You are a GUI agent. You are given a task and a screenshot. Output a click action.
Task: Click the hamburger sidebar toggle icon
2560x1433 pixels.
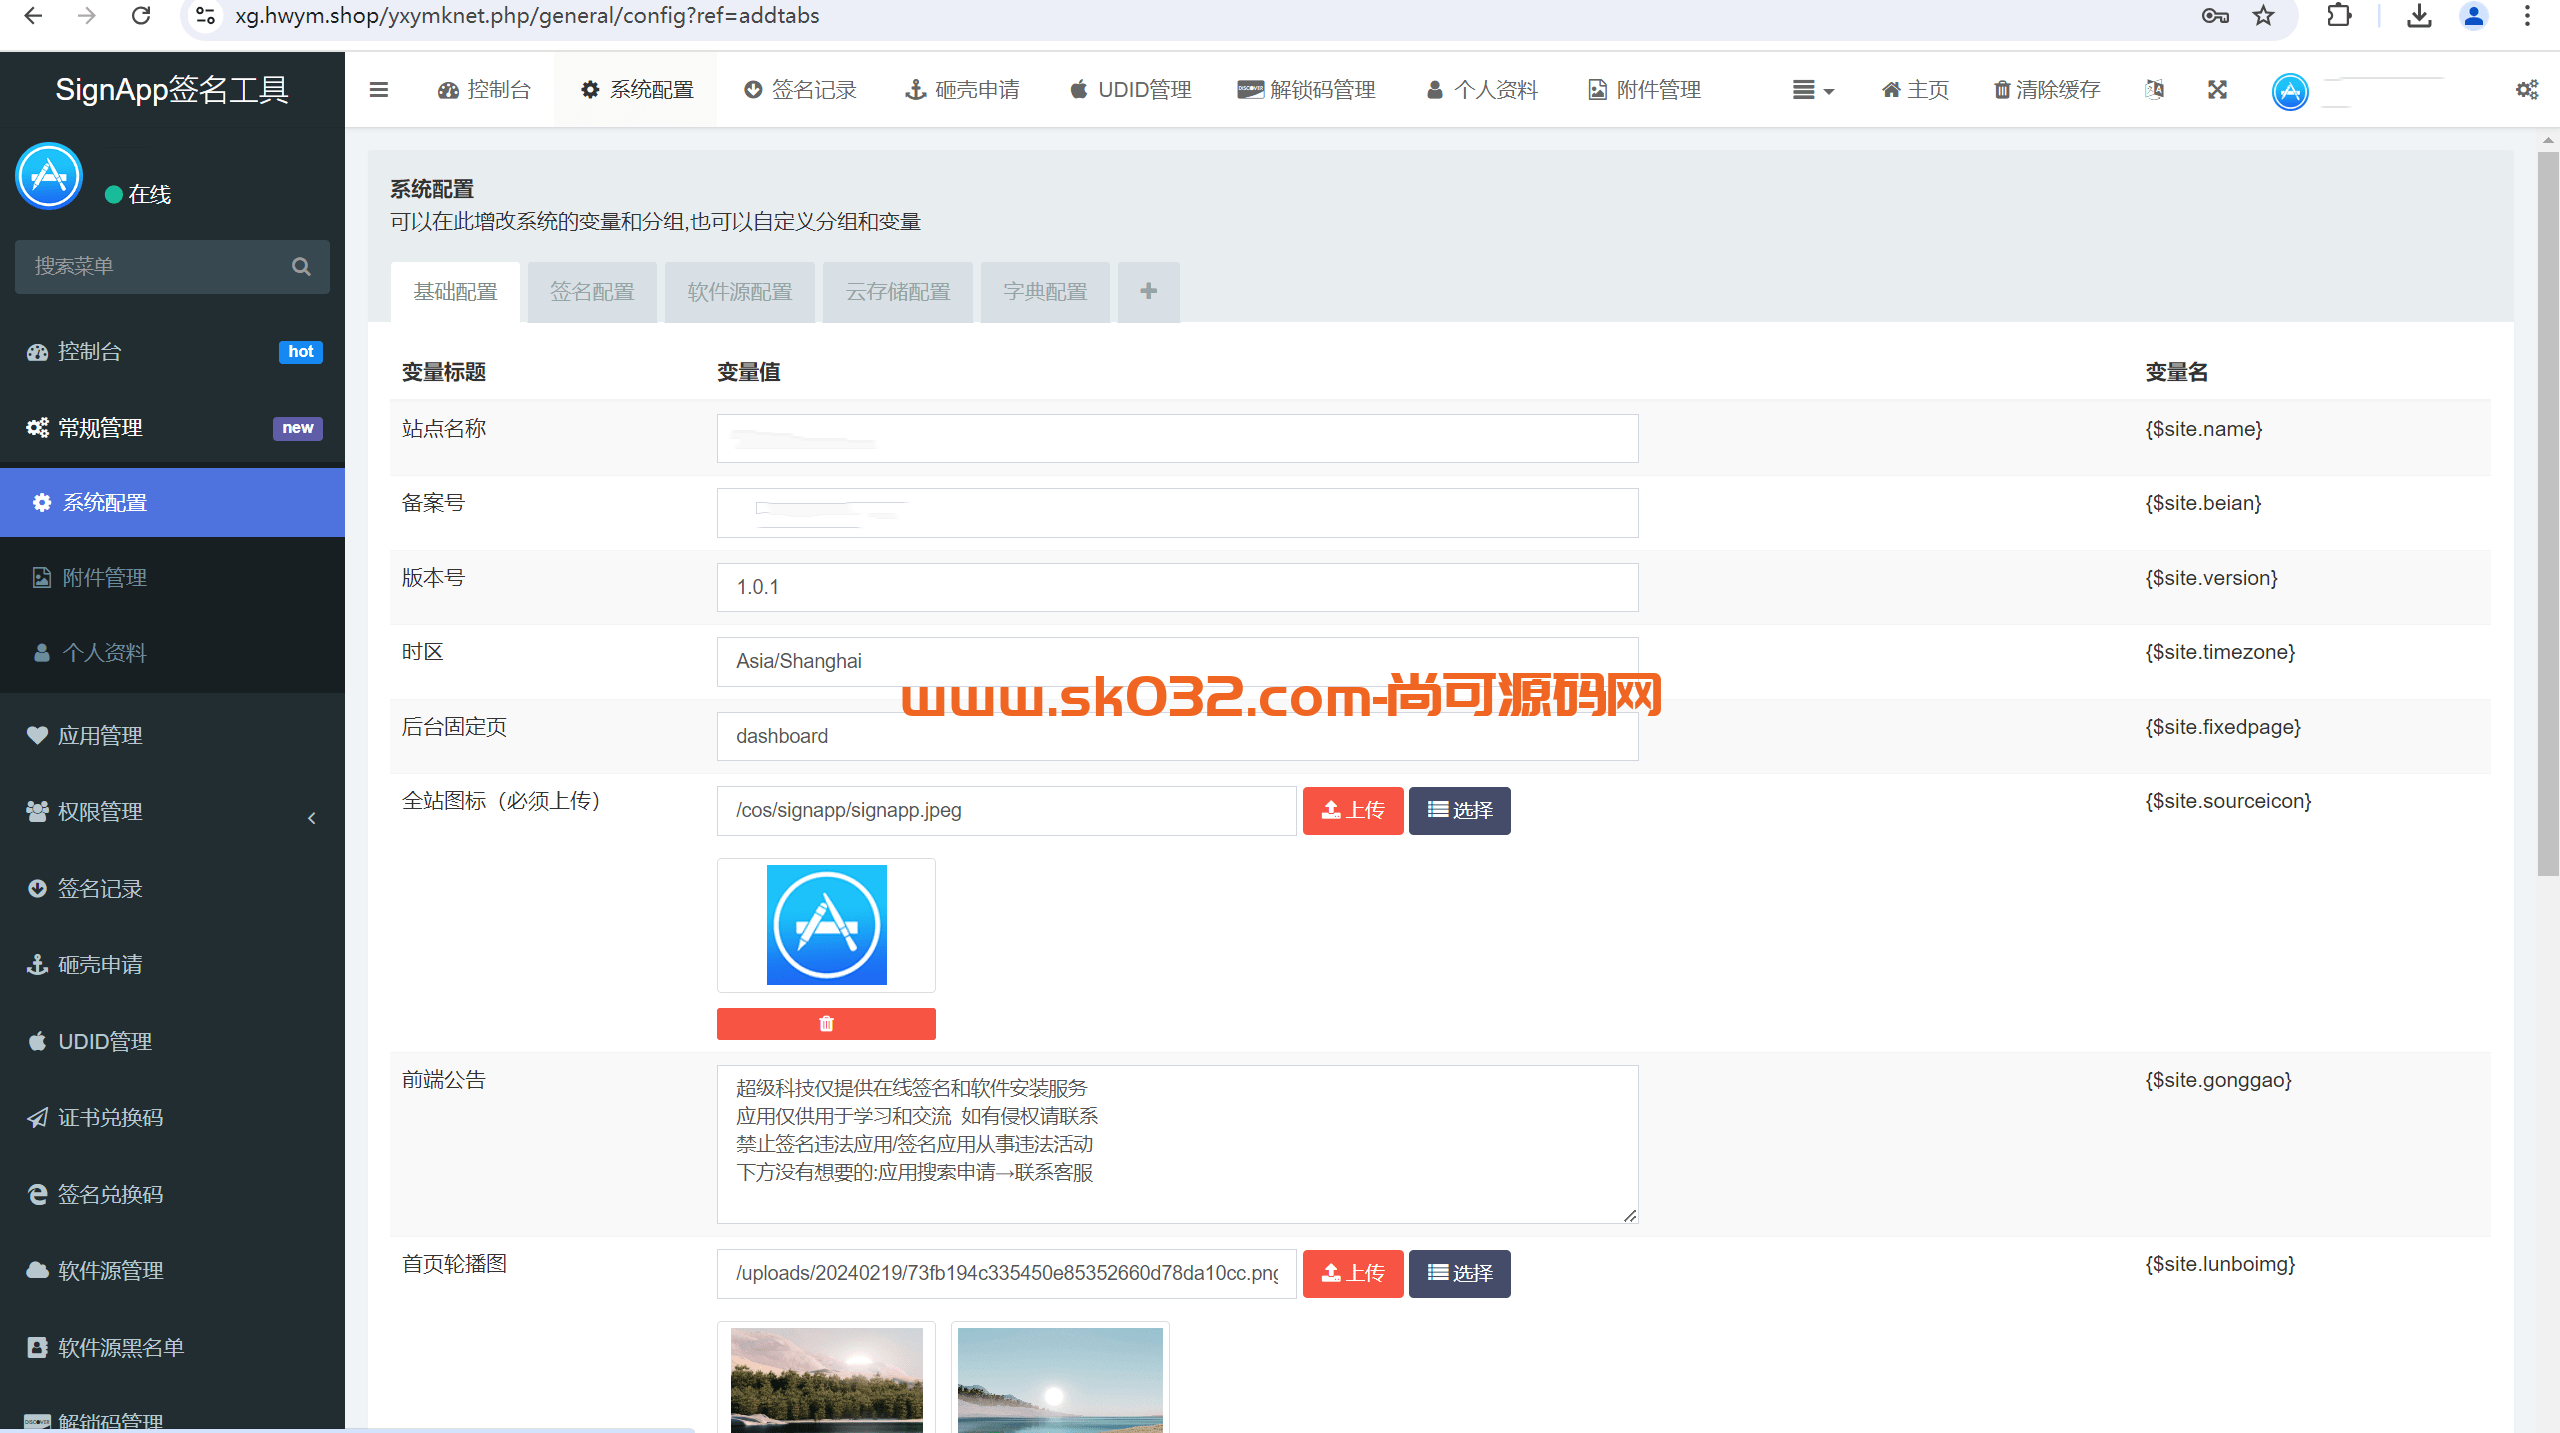pos(378,90)
